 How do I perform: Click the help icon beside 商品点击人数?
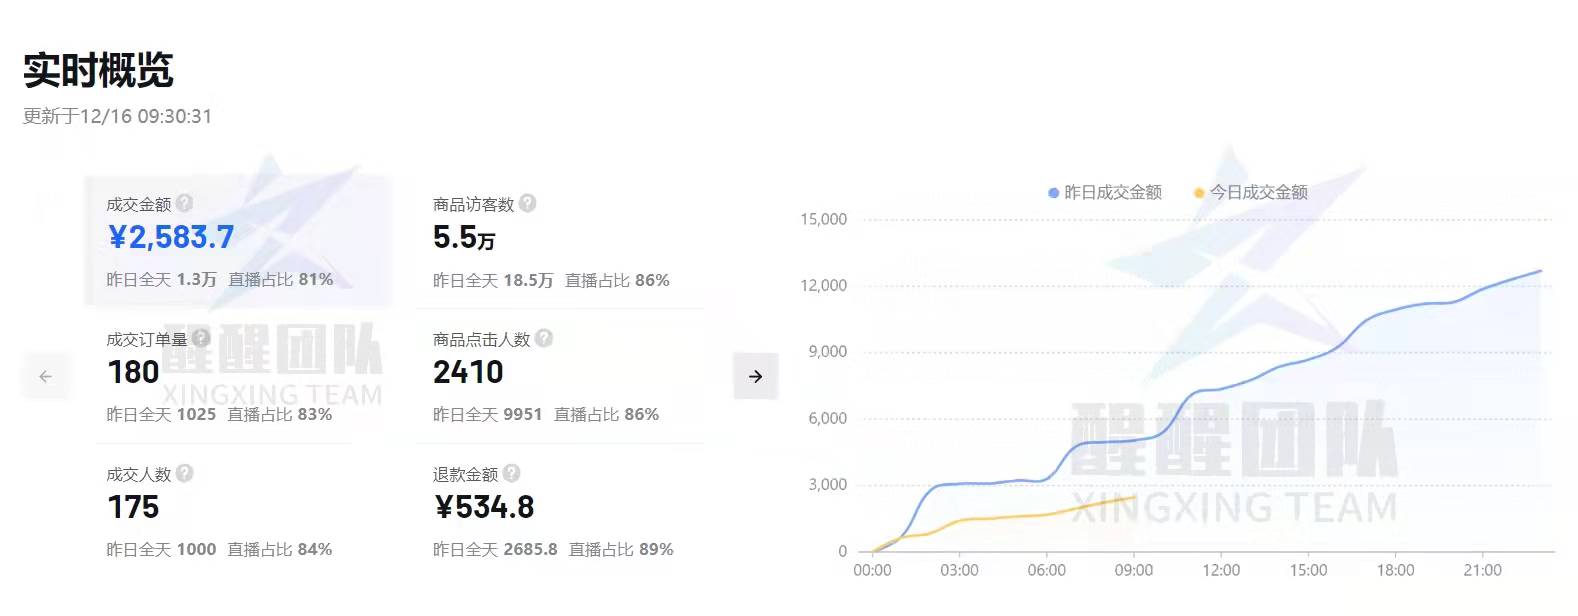(545, 339)
